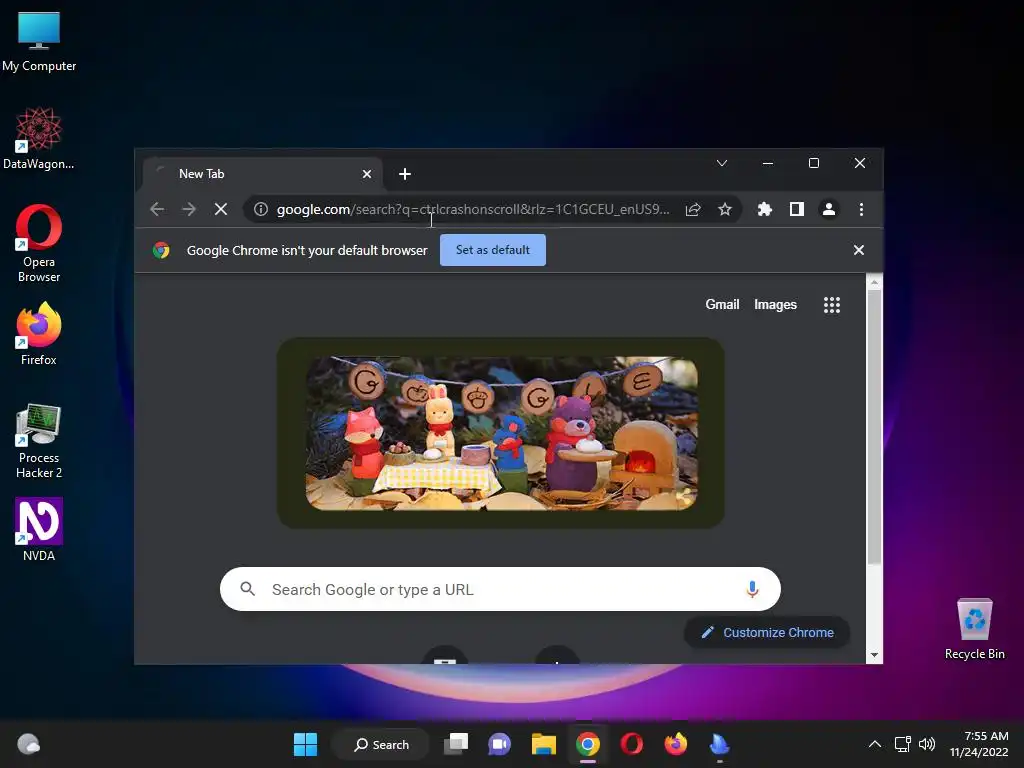Open volume tray icon
Viewport: 1024px width, 768px height.
coord(927,744)
